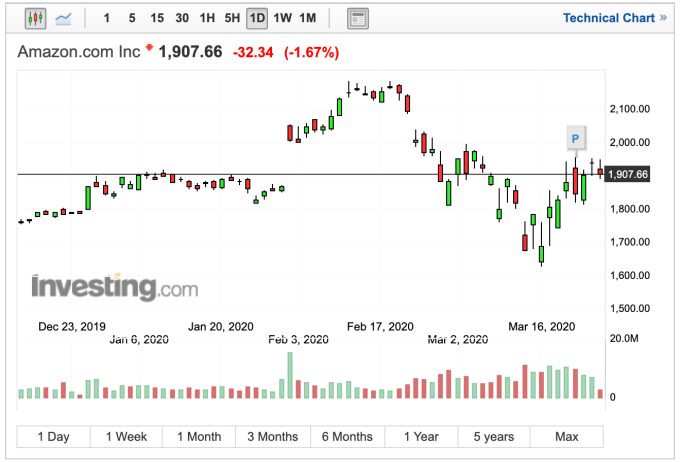This screenshot has width=680, height=462.
Task: Click the red down arrow by the title
Action: (149, 47)
